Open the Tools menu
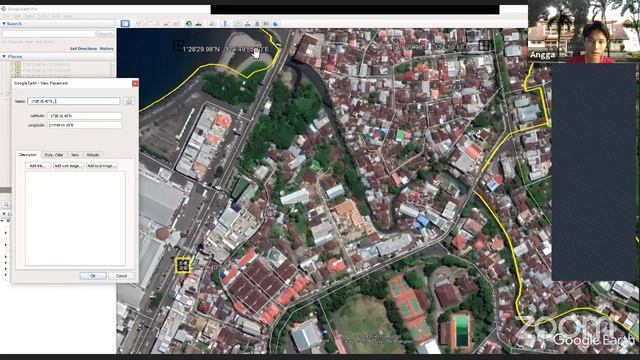Image resolution: width=640 pixels, height=360 pixels. [43, 16]
